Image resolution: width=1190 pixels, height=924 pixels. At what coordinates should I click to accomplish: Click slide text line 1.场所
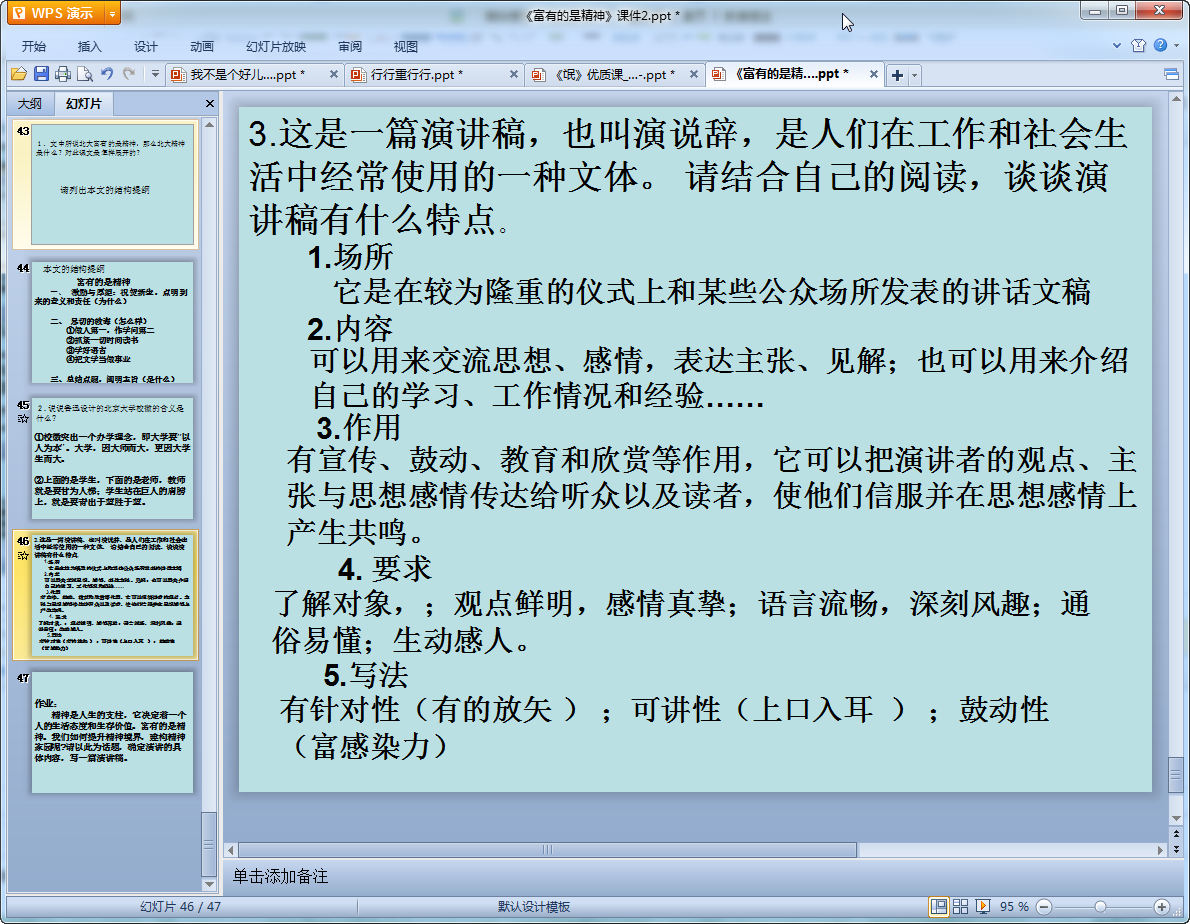tap(350, 257)
